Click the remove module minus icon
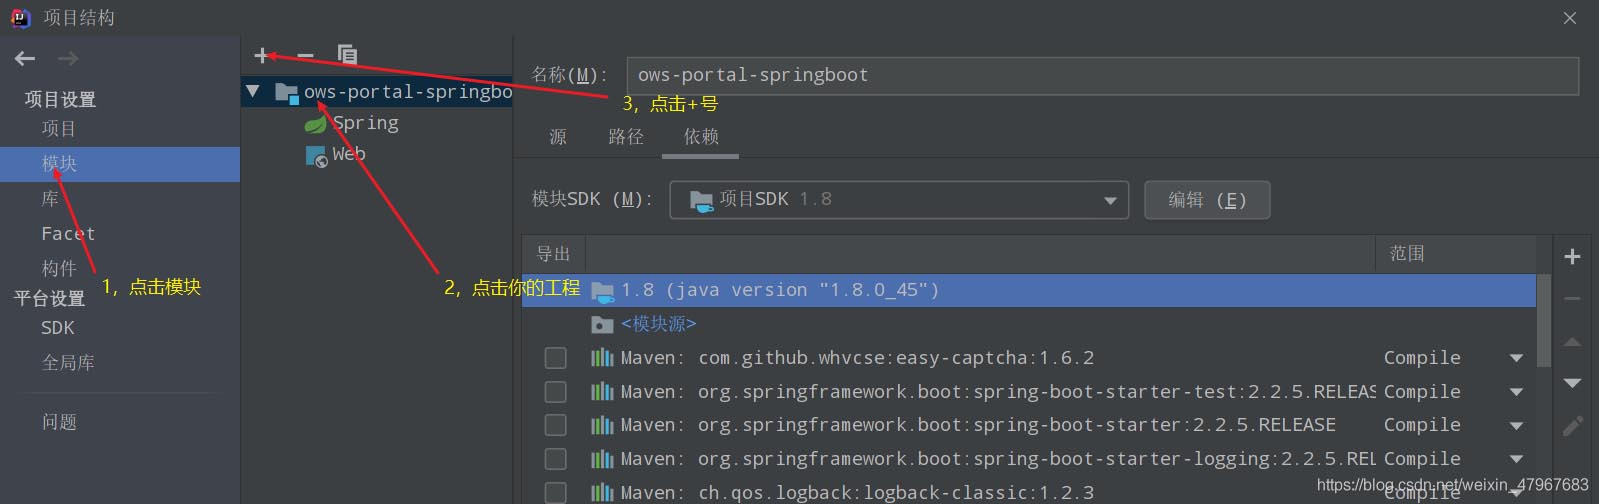Image resolution: width=1599 pixels, height=504 pixels. (x=305, y=56)
